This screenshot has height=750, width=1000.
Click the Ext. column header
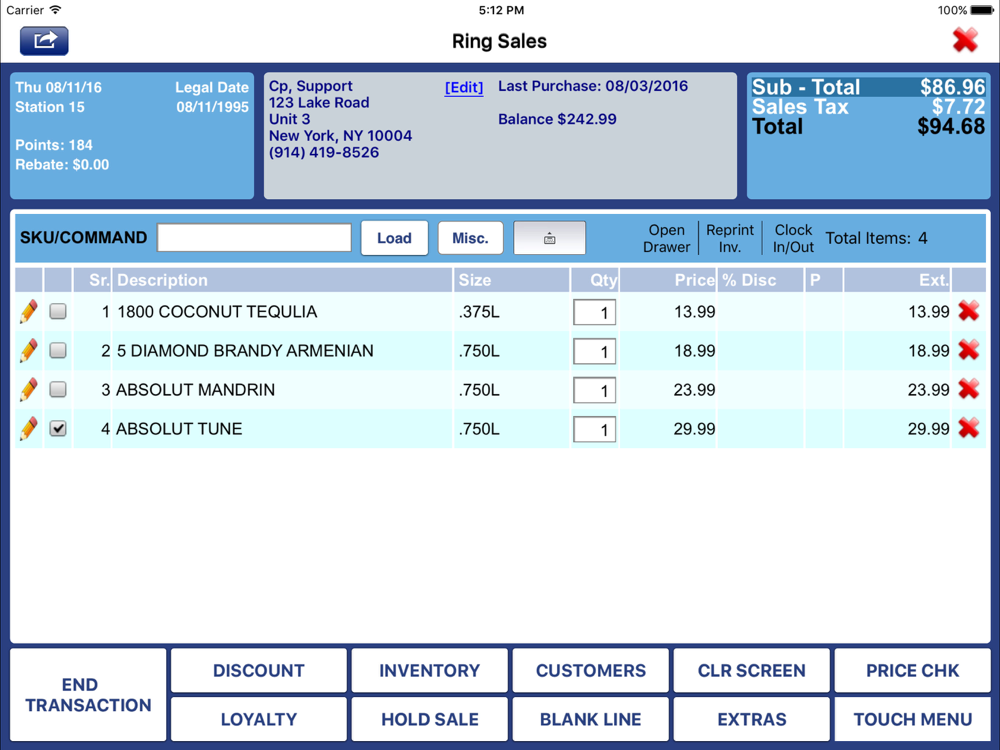(897, 280)
